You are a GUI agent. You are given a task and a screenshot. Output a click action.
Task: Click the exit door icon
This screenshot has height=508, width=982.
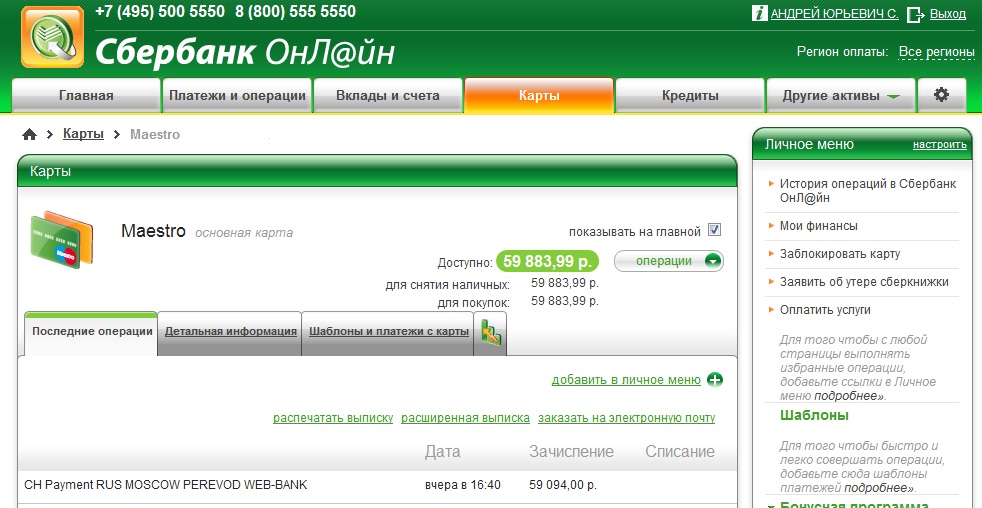point(915,14)
